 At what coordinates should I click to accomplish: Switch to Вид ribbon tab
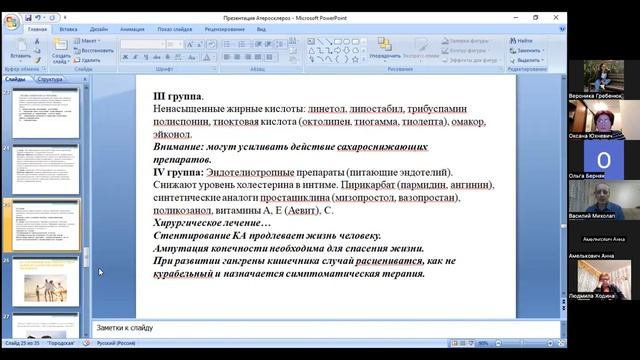coord(261,29)
